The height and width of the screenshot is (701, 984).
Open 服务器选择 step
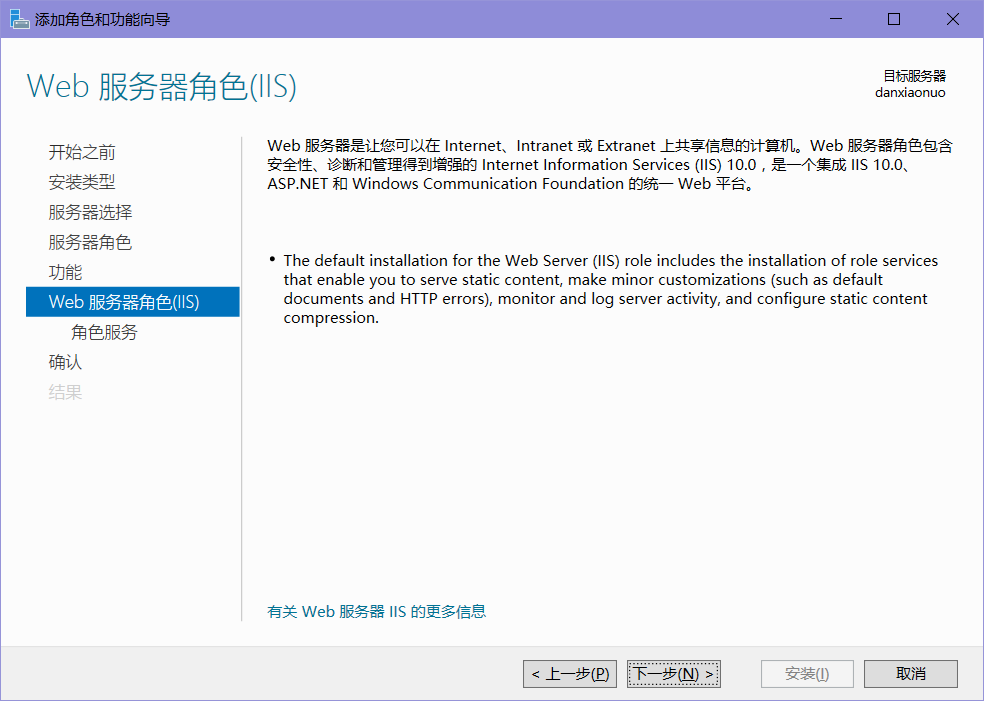pos(90,212)
